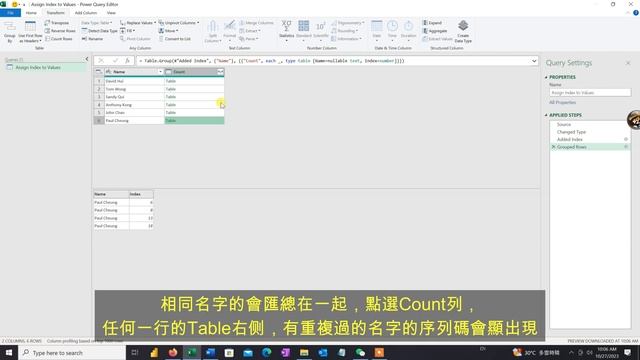
Task: Open Added Index step settings gear
Action: click(x=626, y=139)
